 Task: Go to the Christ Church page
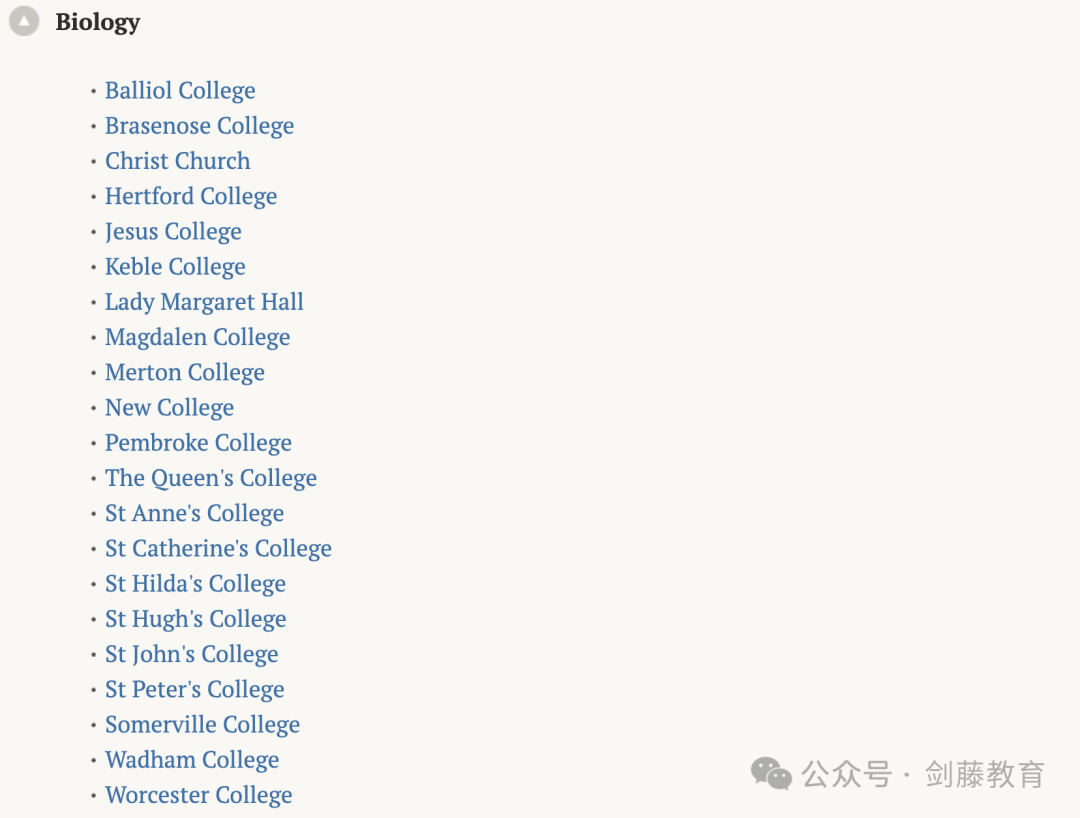178,161
